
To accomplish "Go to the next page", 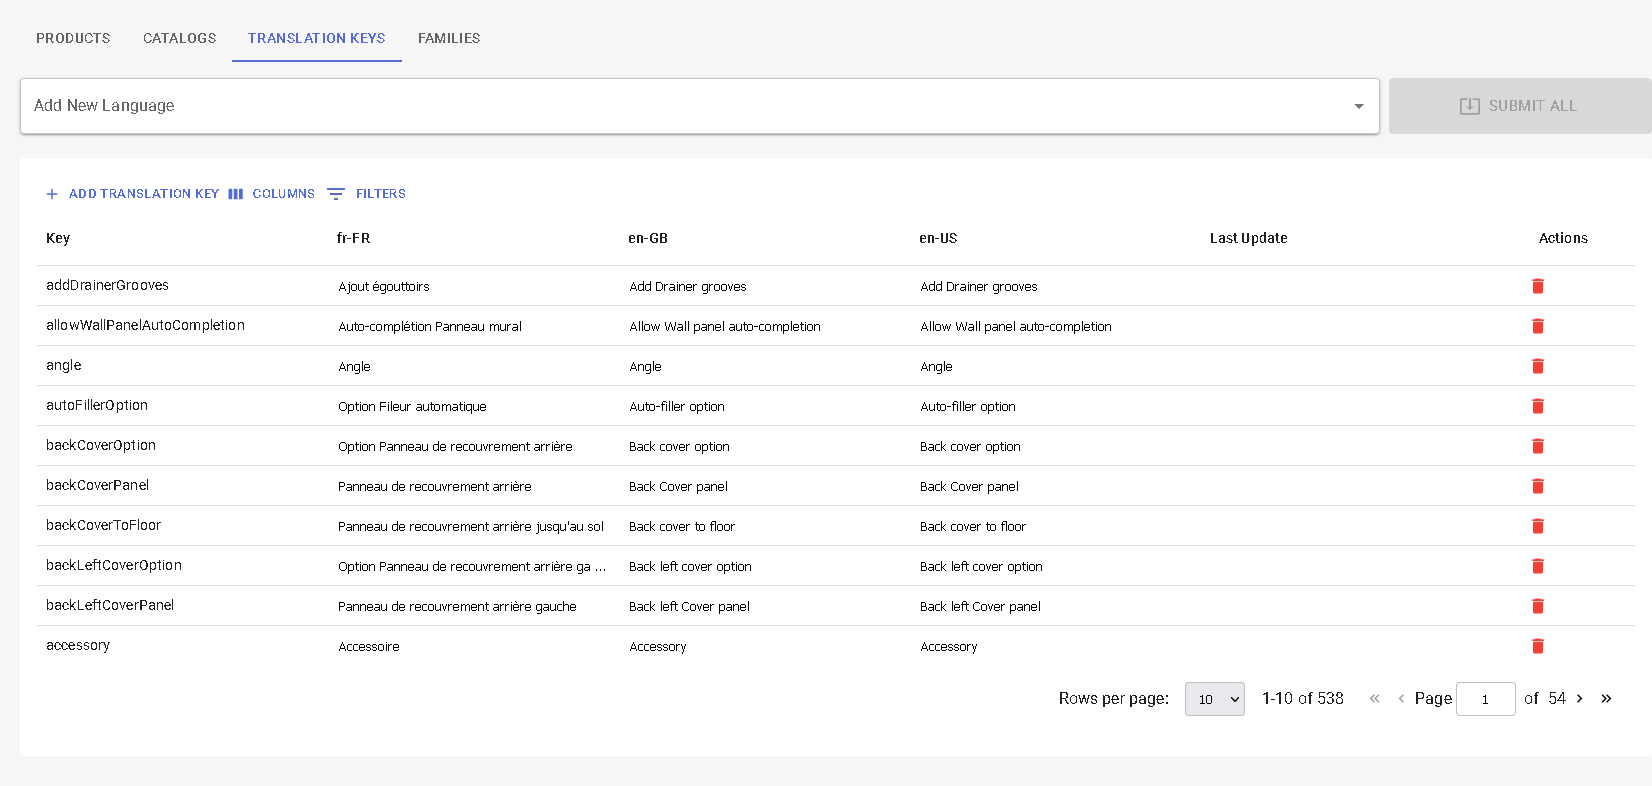I will coord(1580,698).
